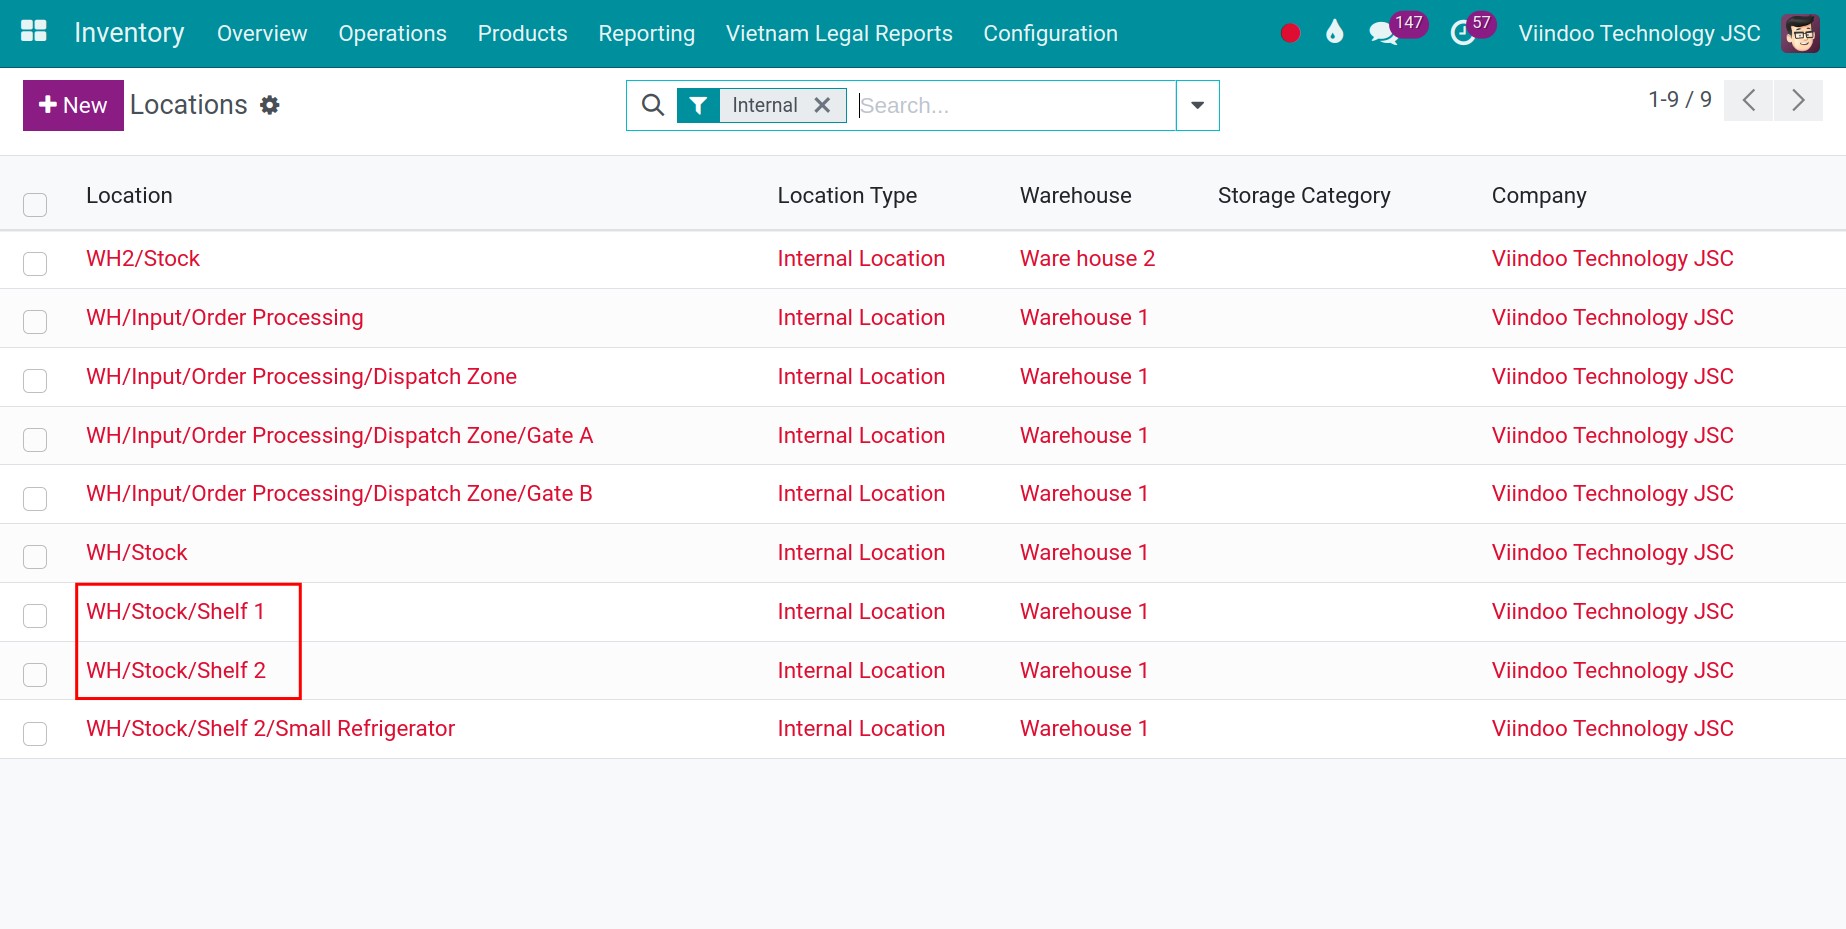Click the filter funnel icon
The height and width of the screenshot is (929, 1846).
[698, 105]
